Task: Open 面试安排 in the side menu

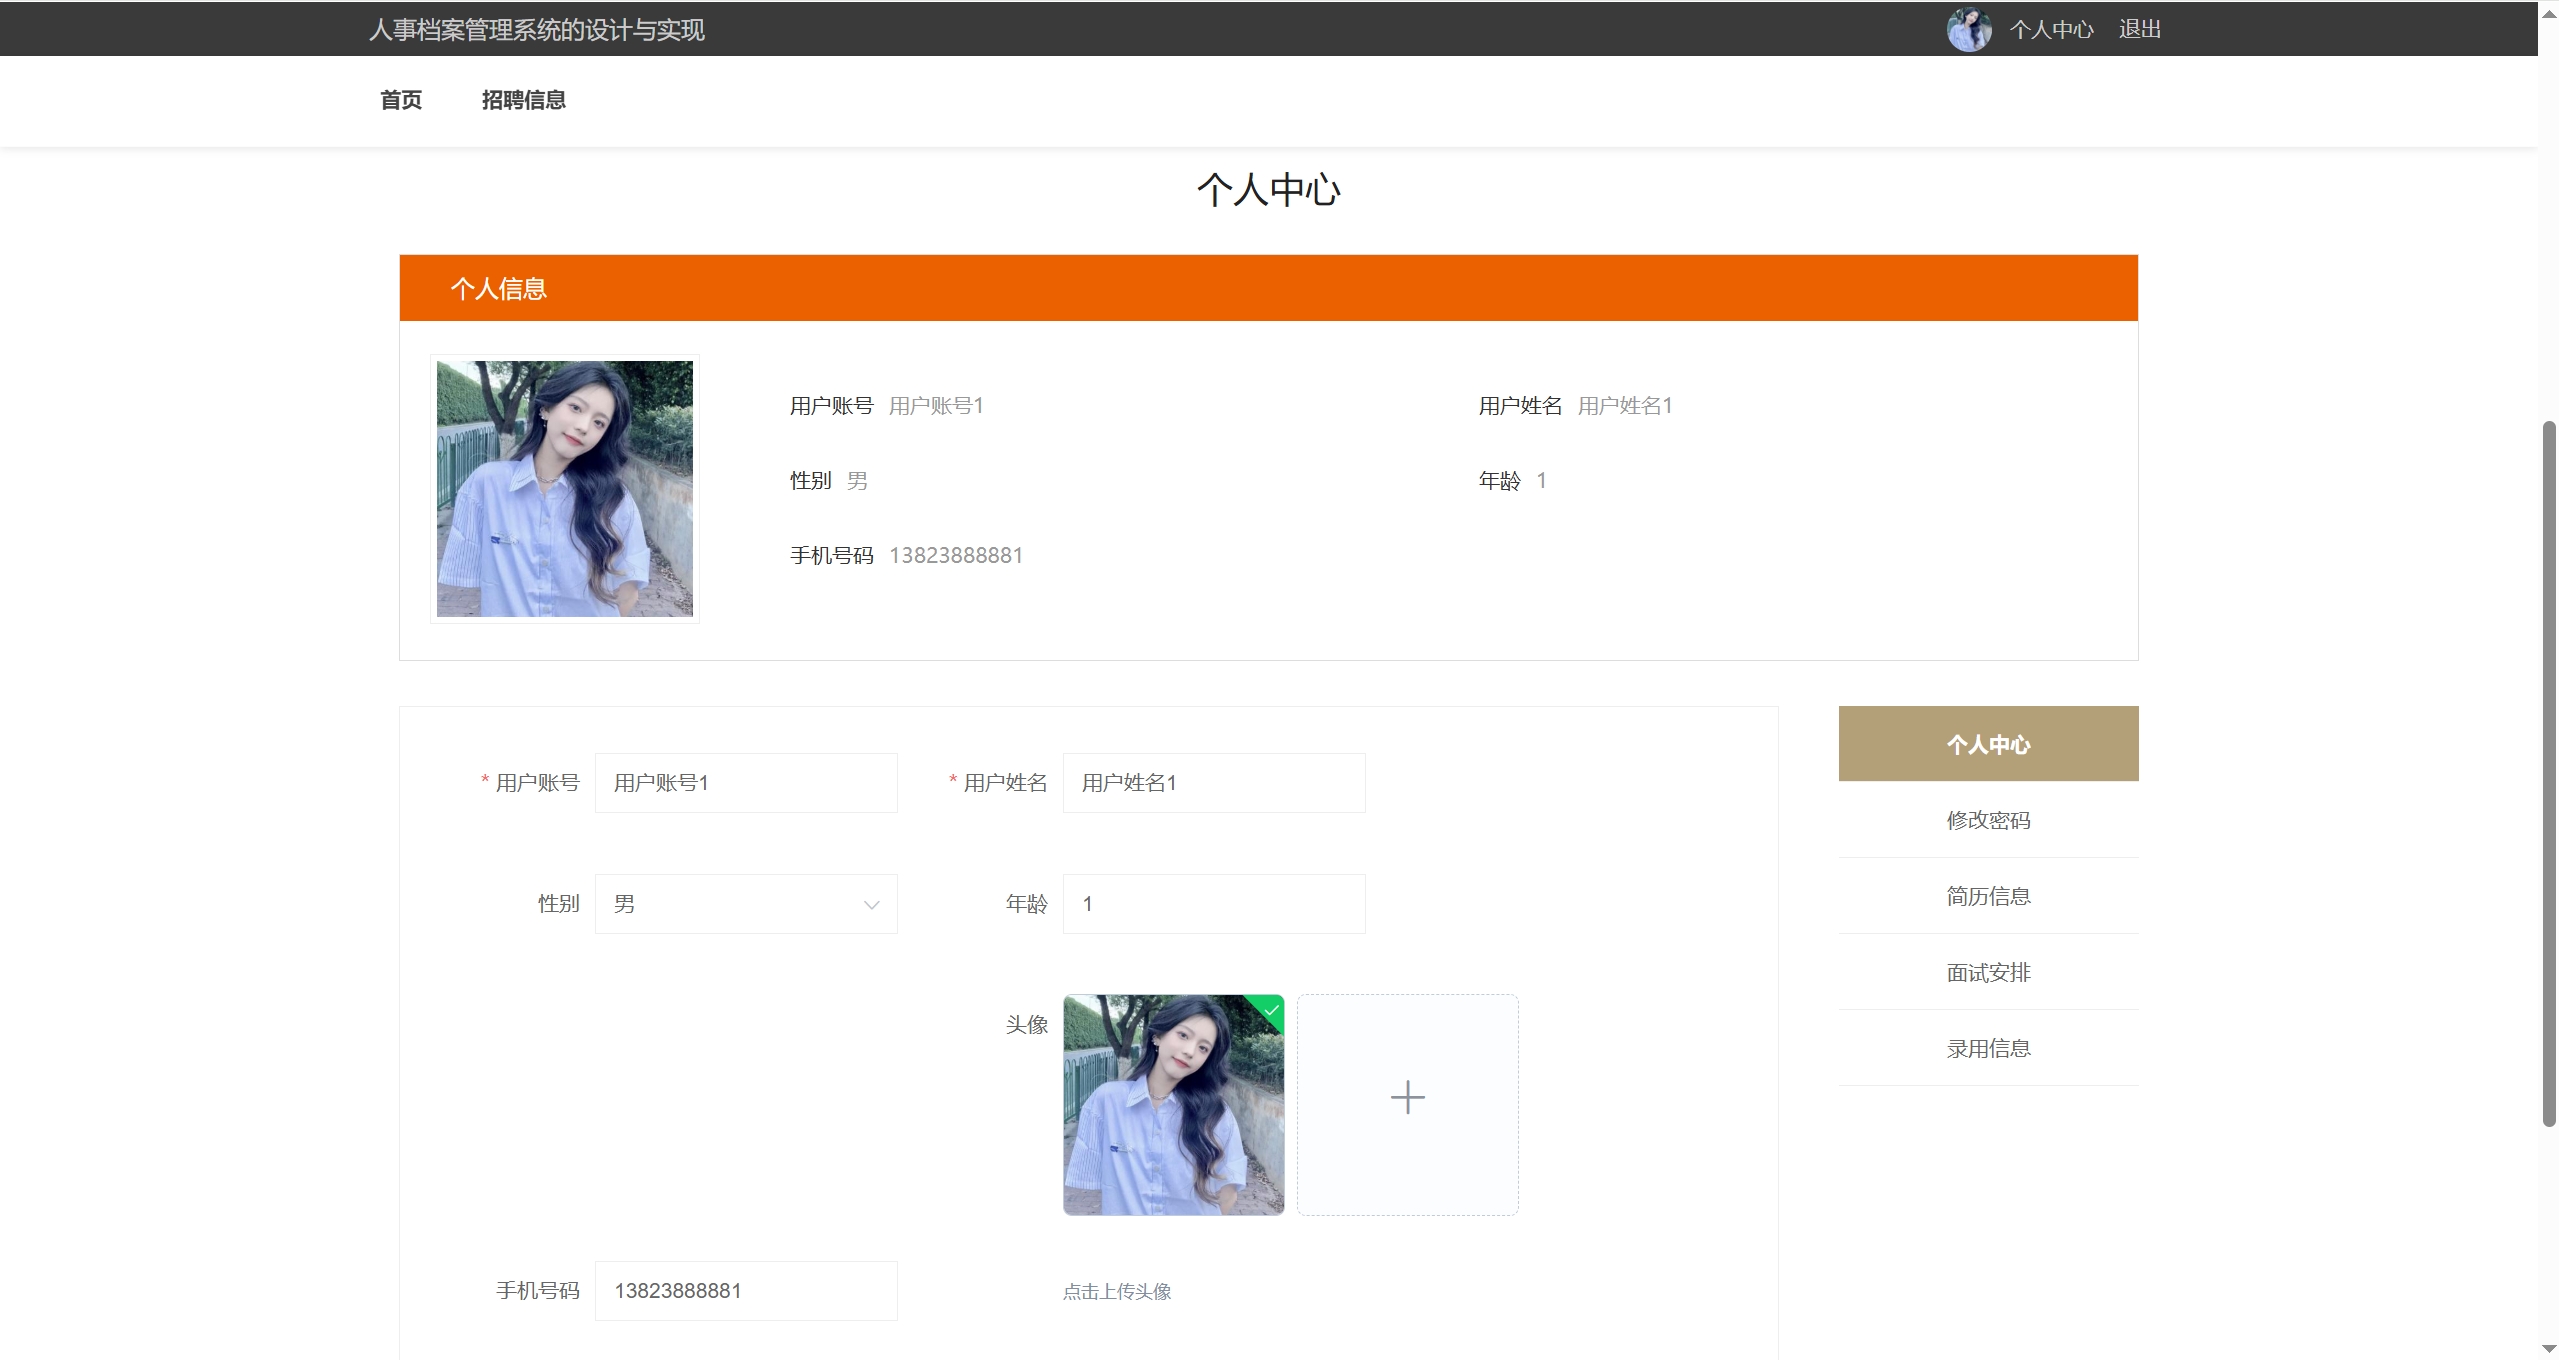Action: [x=1987, y=973]
